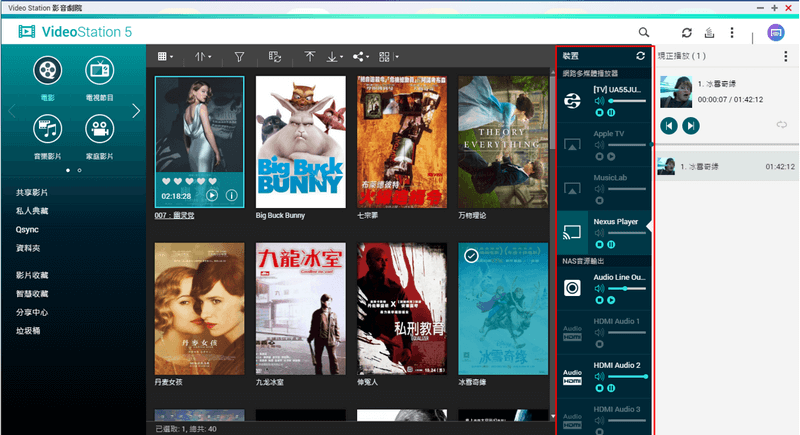Screen dimensions: 800x435
Task: Adjust the Audio Line Out volume slider
Action: pyautogui.click(x=627, y=289)
